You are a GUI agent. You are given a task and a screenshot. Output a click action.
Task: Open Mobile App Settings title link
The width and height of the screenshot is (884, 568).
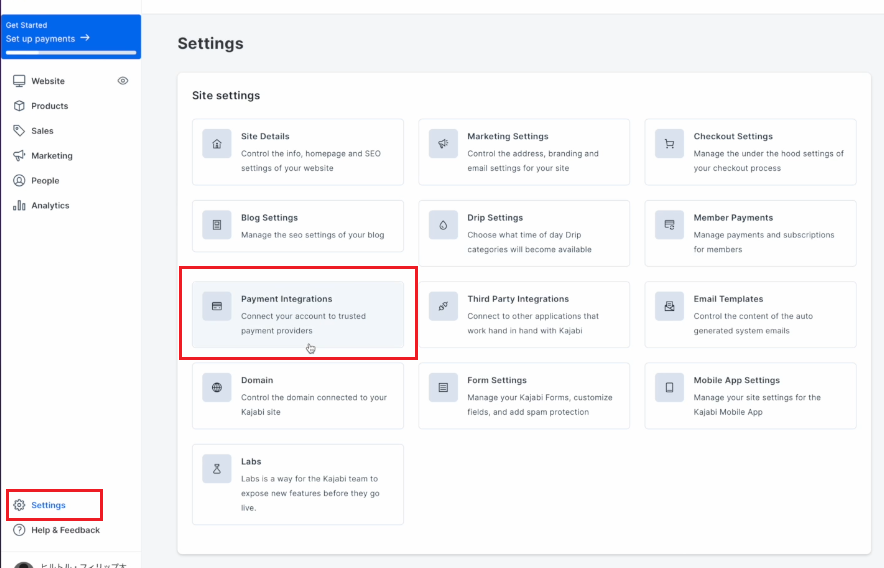[736, 380]
